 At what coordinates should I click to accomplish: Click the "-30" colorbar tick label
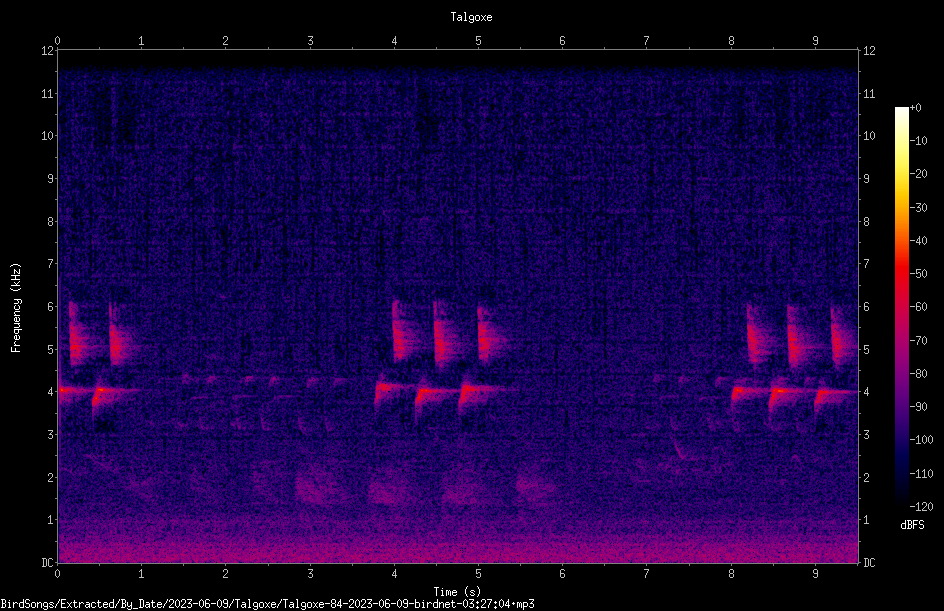click(919, 208)
